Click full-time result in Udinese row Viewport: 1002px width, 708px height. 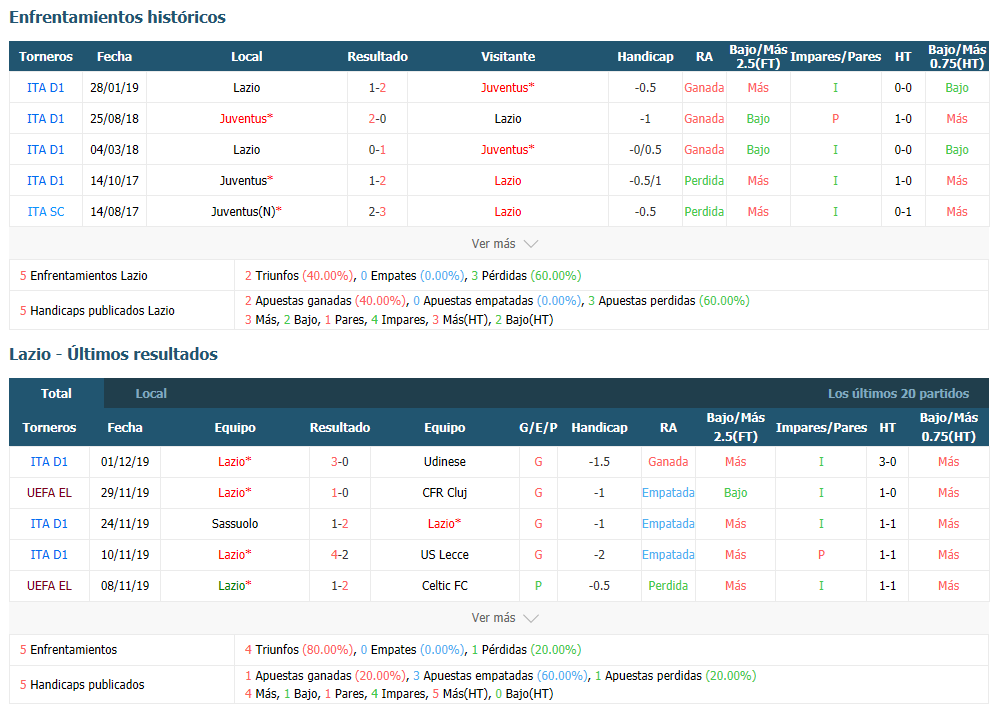tap(339, 461)
